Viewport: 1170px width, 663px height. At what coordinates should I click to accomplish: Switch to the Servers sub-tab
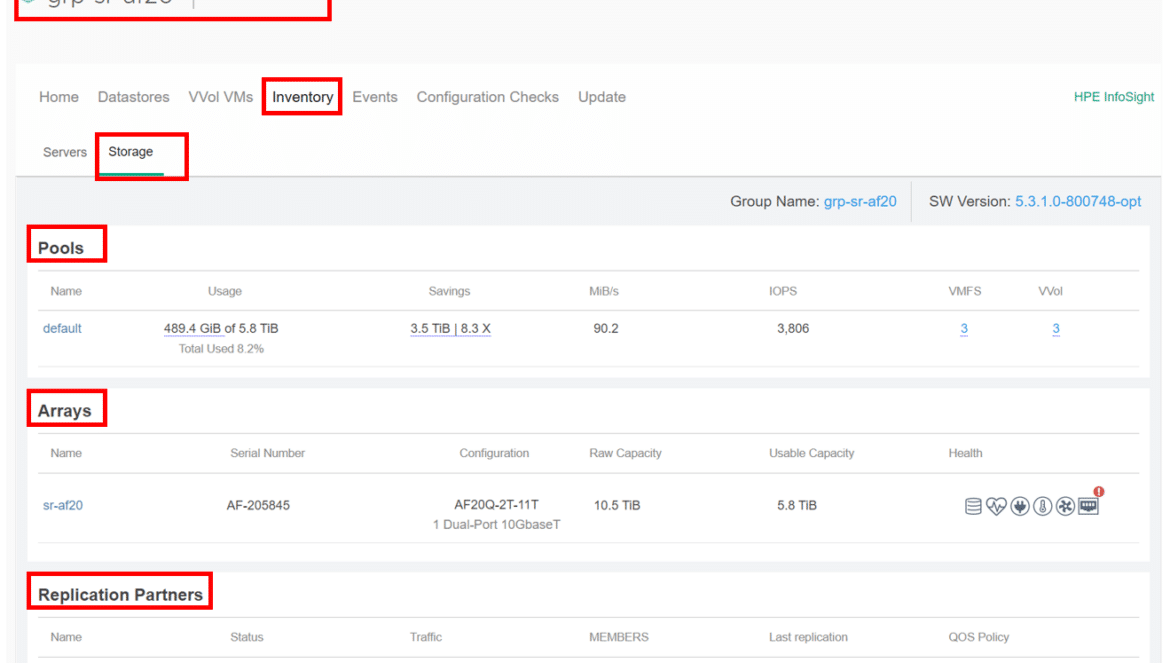coord(65,152)
